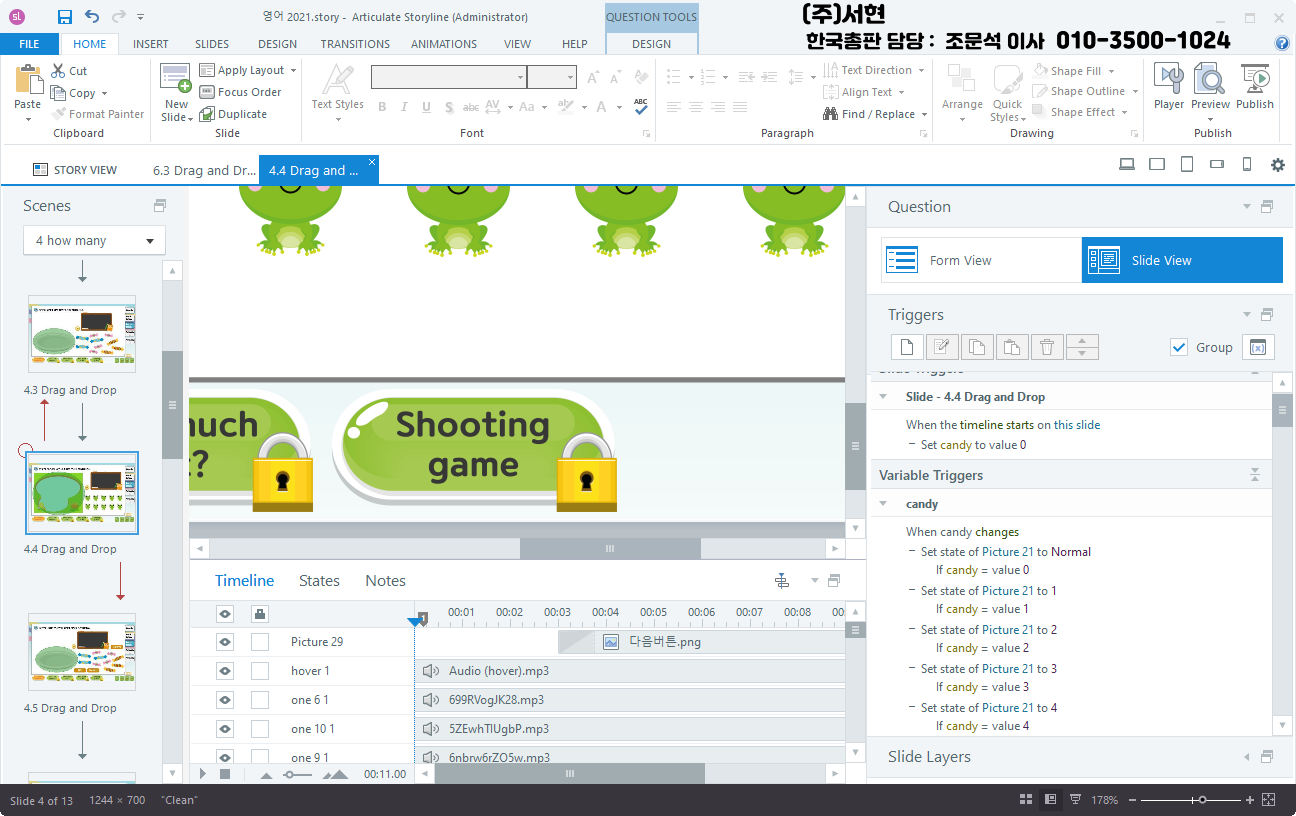Open the font name combo box
This screenshot has width=1296, height=816.
448,77
